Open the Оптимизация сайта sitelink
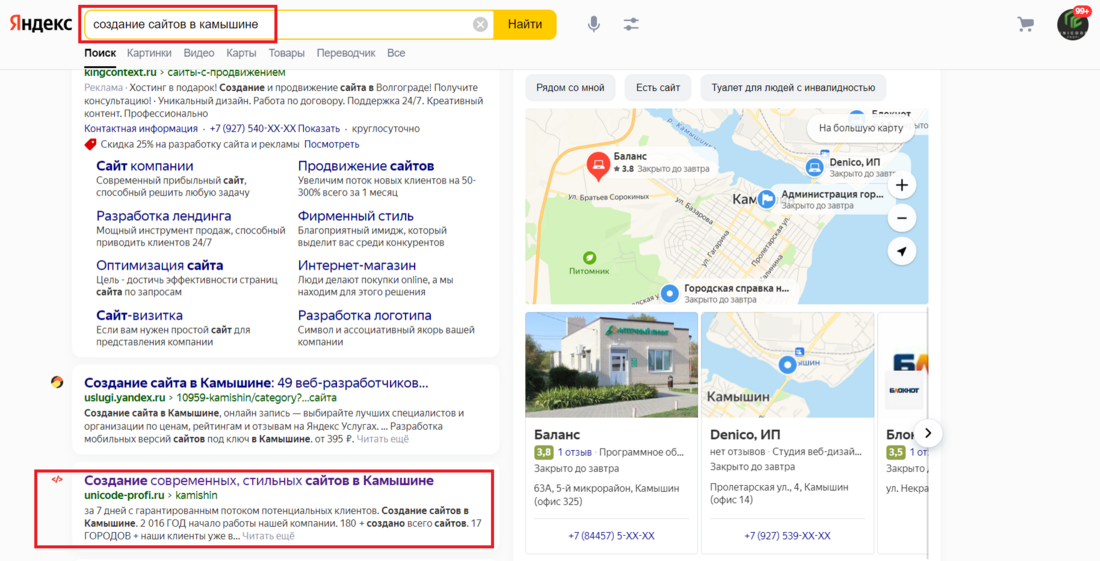The width and height of the screenshot is (1100, 561). coord(159,266)
